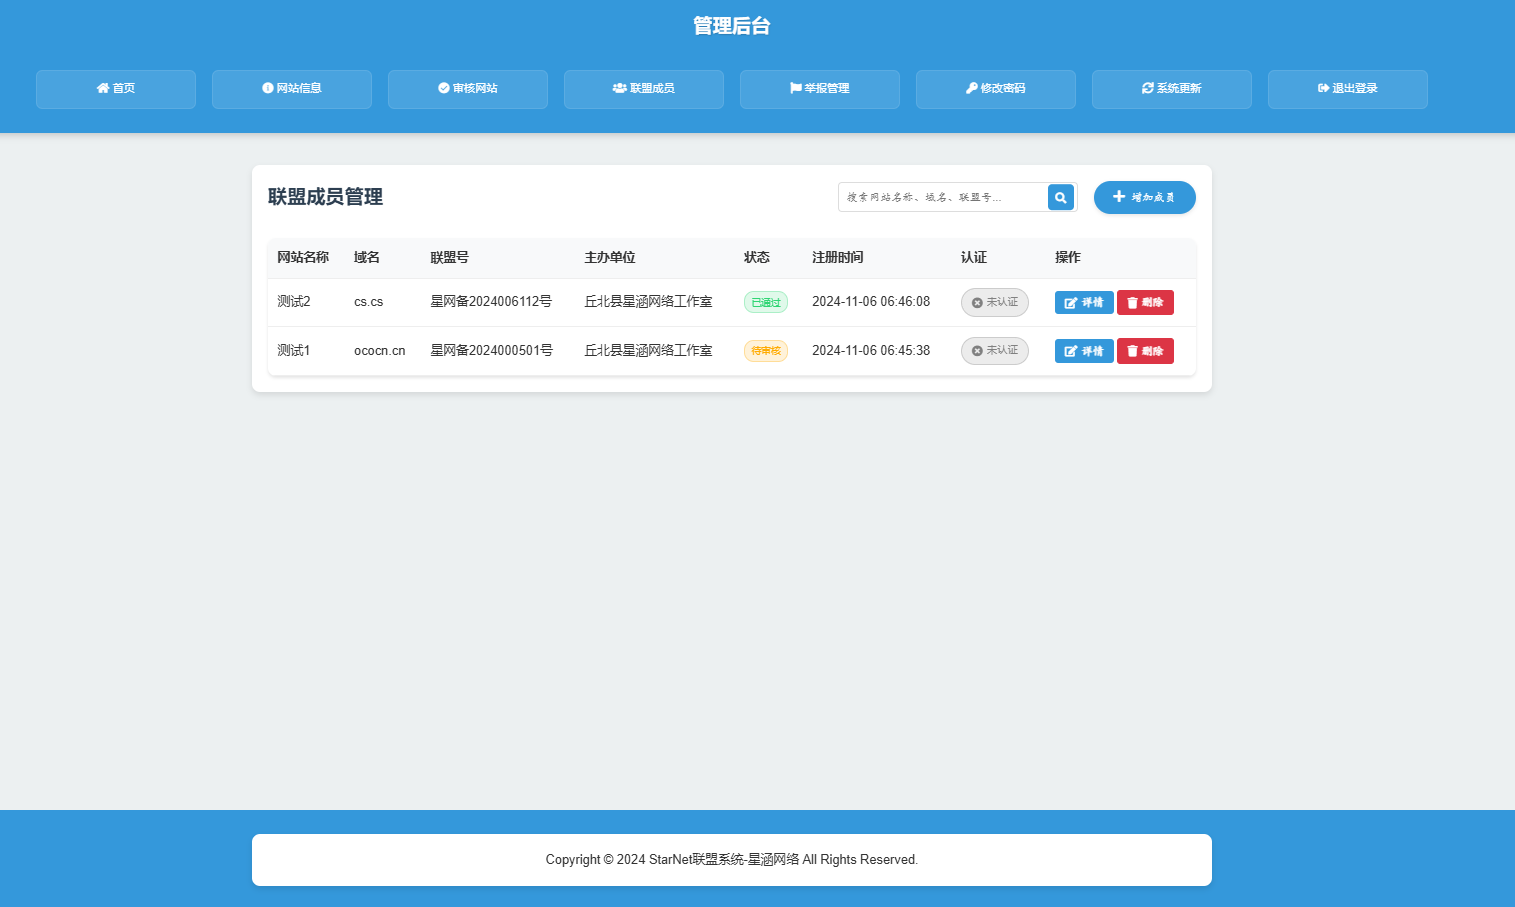
Task: Select the 联盟成员 members menu item
Action: tap(644, 89)
